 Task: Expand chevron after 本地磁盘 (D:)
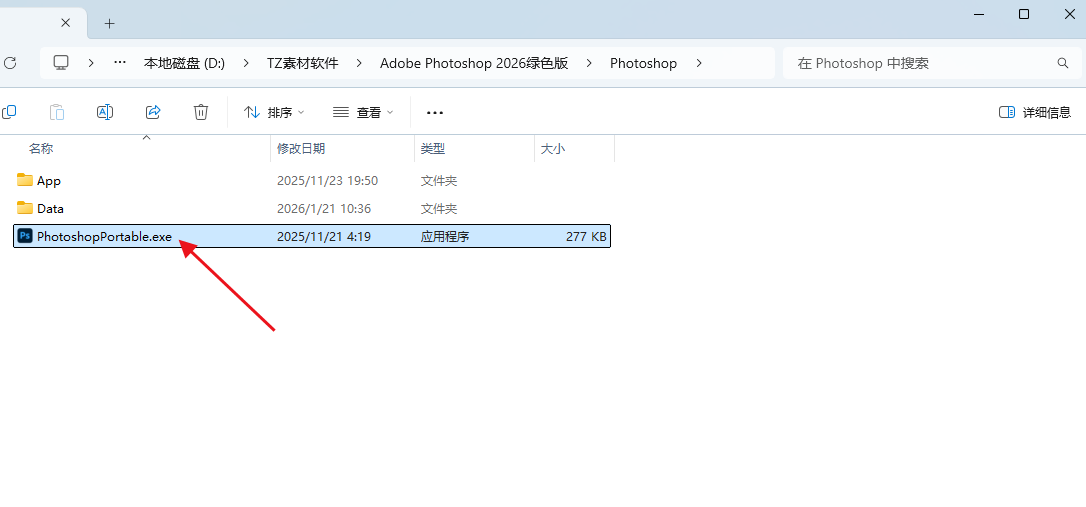point(246,63)
